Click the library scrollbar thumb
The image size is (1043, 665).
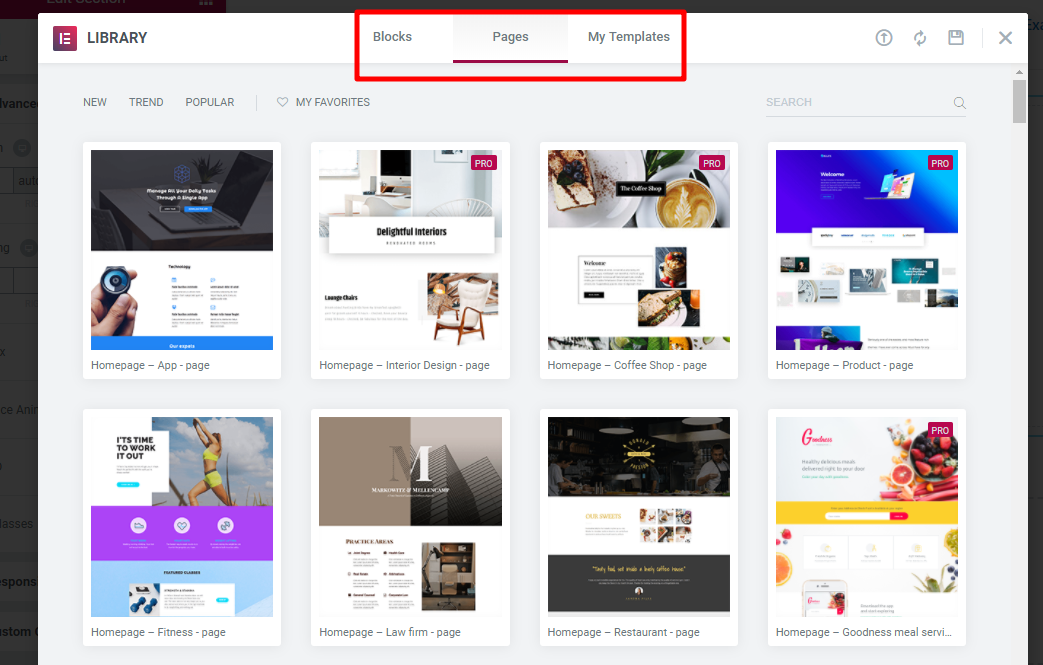[1019, 101]
